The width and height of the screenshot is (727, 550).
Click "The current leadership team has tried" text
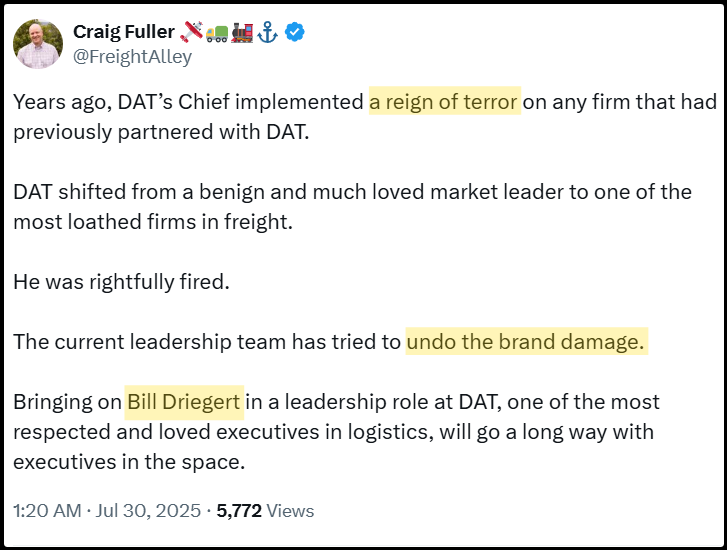[206, 342]
